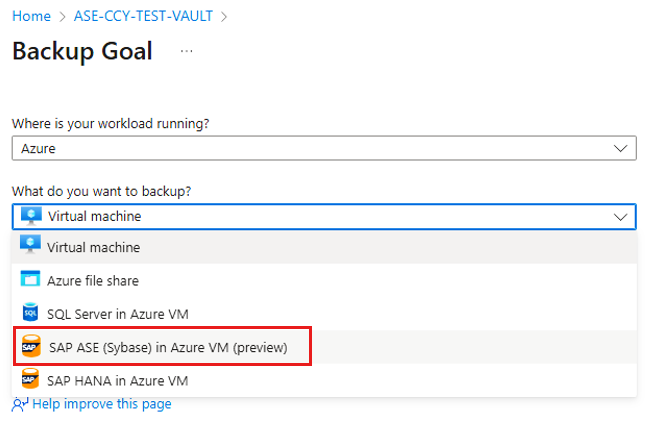Click the selected Virtual machine icon in combo box
Viewport: 646px width, 429px height.
[31, 216]
